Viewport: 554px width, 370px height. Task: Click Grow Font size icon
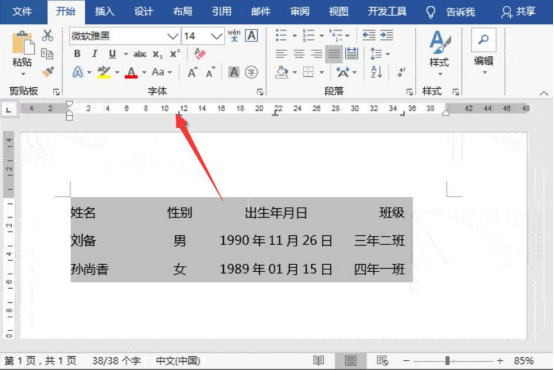[x=193, y=72]
